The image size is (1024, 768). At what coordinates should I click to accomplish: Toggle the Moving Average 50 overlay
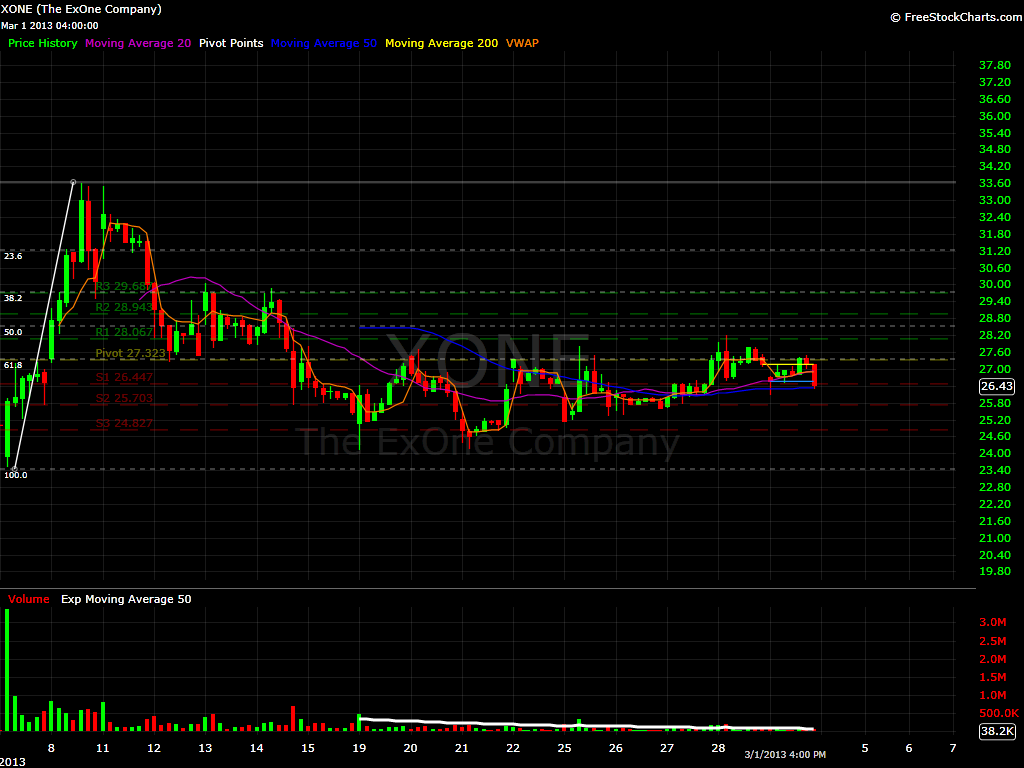(x=323, y=43)
